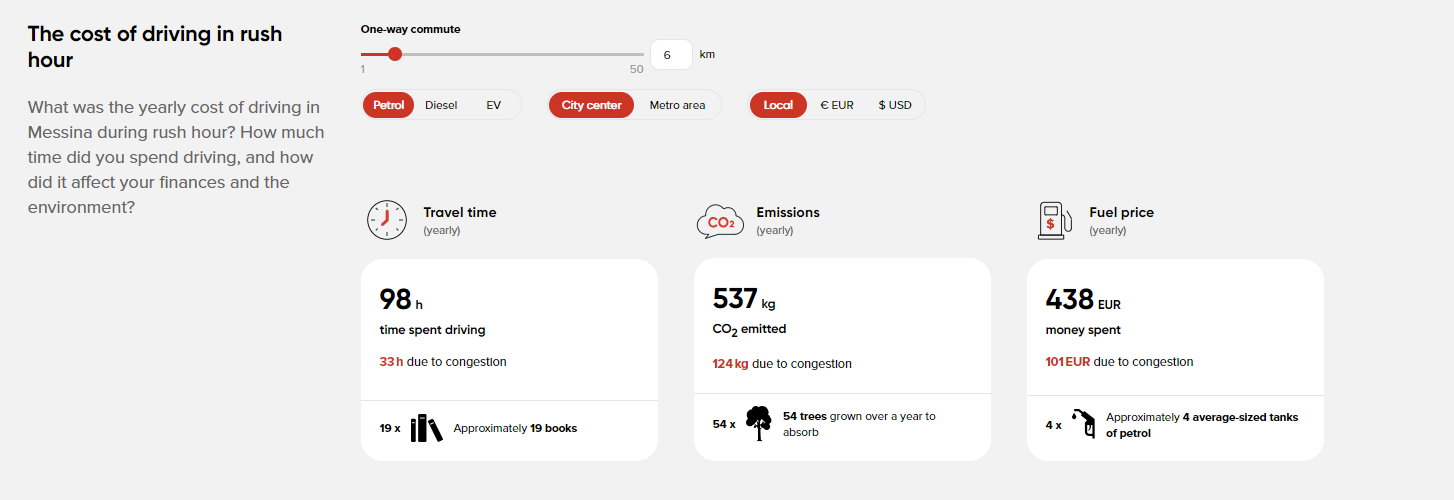Image resolution: width=1454 pixels, height=500 pixels.
Task: Click the CO2 cloud emissions icon
Action: click(720, 221)
